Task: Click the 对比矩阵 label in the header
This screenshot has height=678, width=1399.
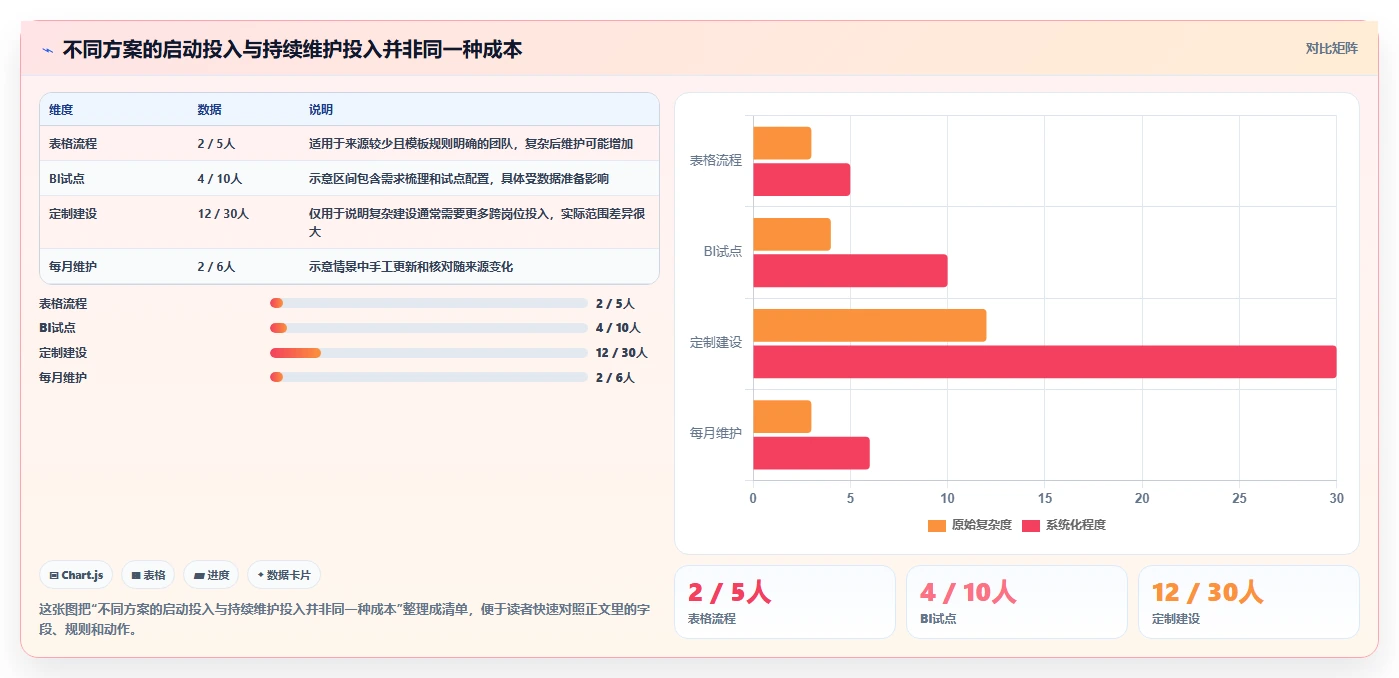Action: [1331, 48]
